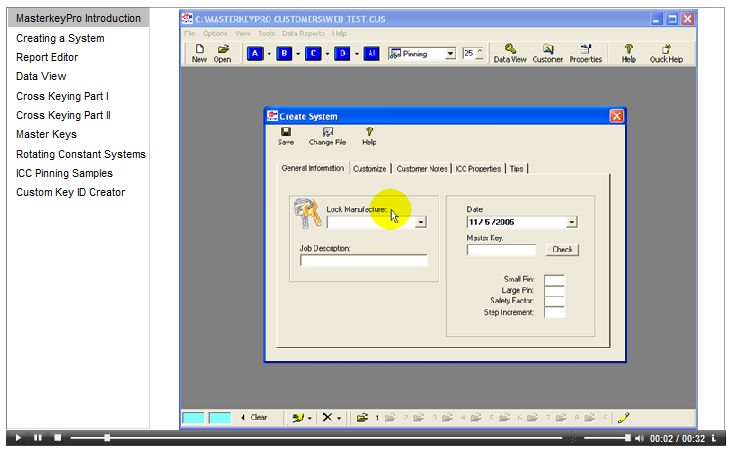Expand the C button dropdown arrow
The image size is (733, 449).
pyautogui.click(x=327, y=54)
